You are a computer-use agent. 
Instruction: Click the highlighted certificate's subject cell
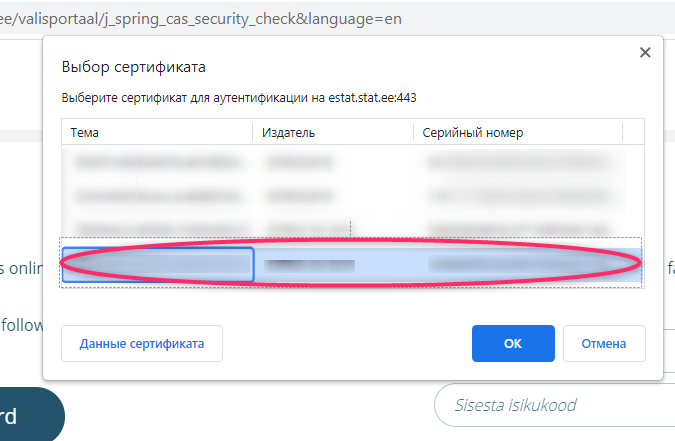[158, 264]
